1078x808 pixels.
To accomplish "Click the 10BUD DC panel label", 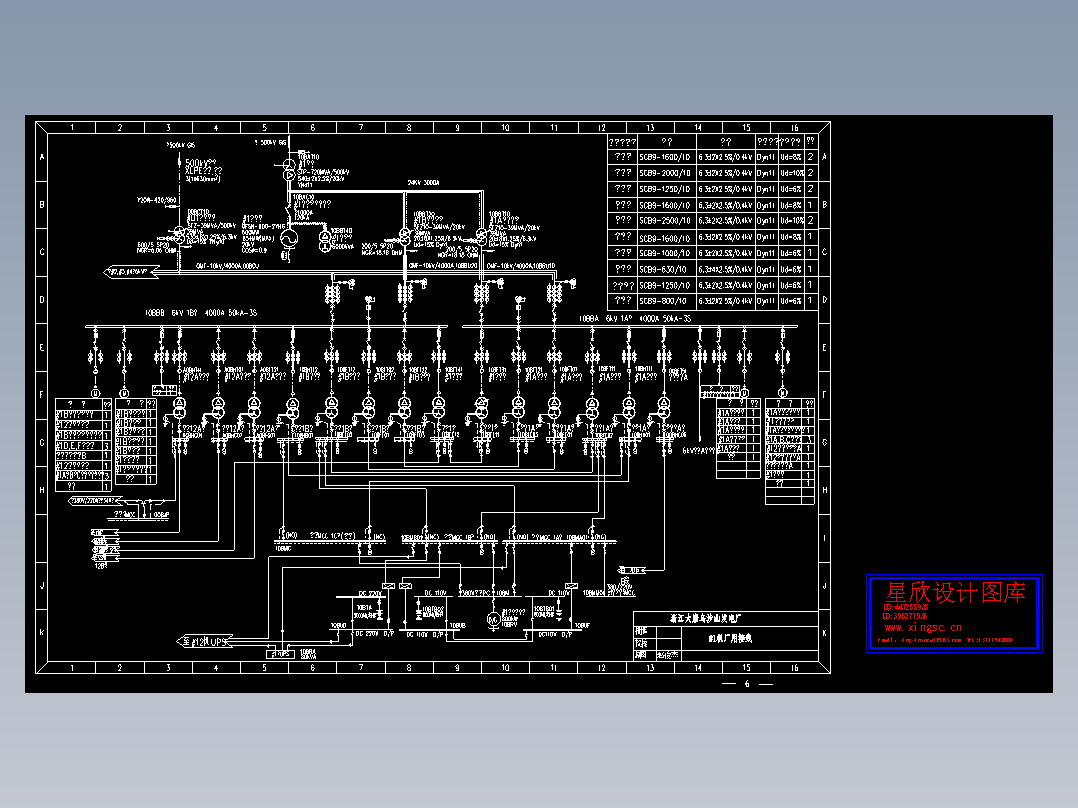I will tap(338, 626).
